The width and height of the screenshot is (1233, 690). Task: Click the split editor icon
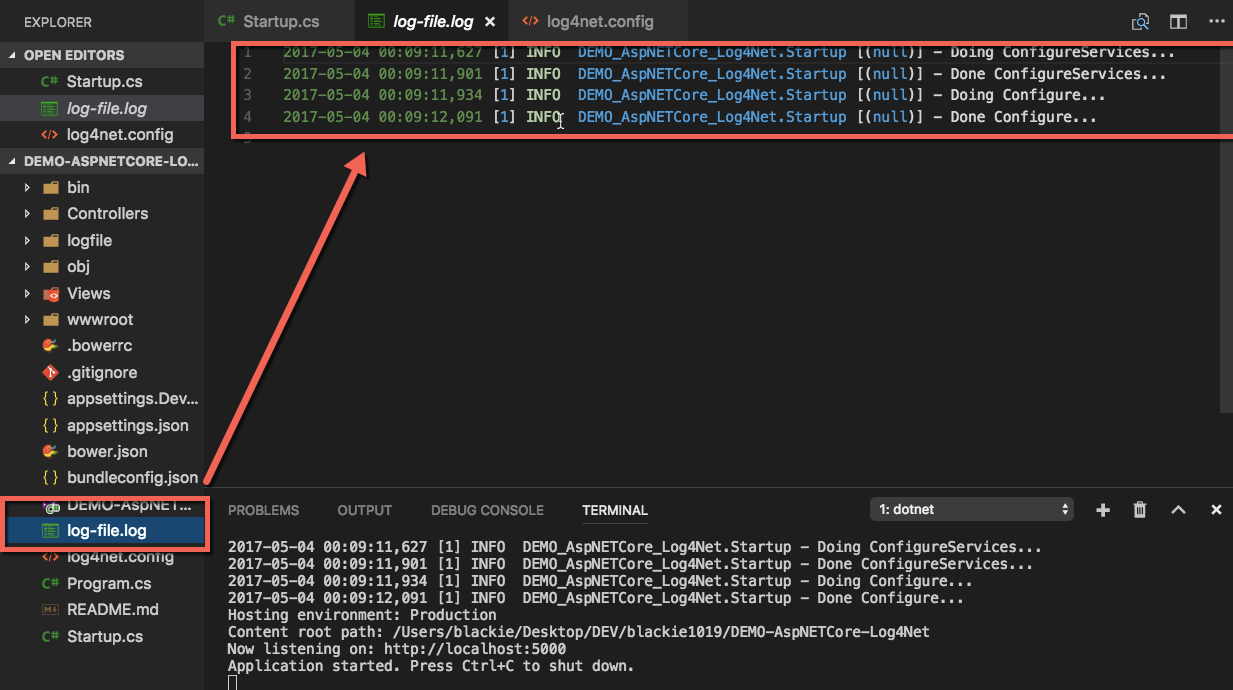[x=1178, y=21]
